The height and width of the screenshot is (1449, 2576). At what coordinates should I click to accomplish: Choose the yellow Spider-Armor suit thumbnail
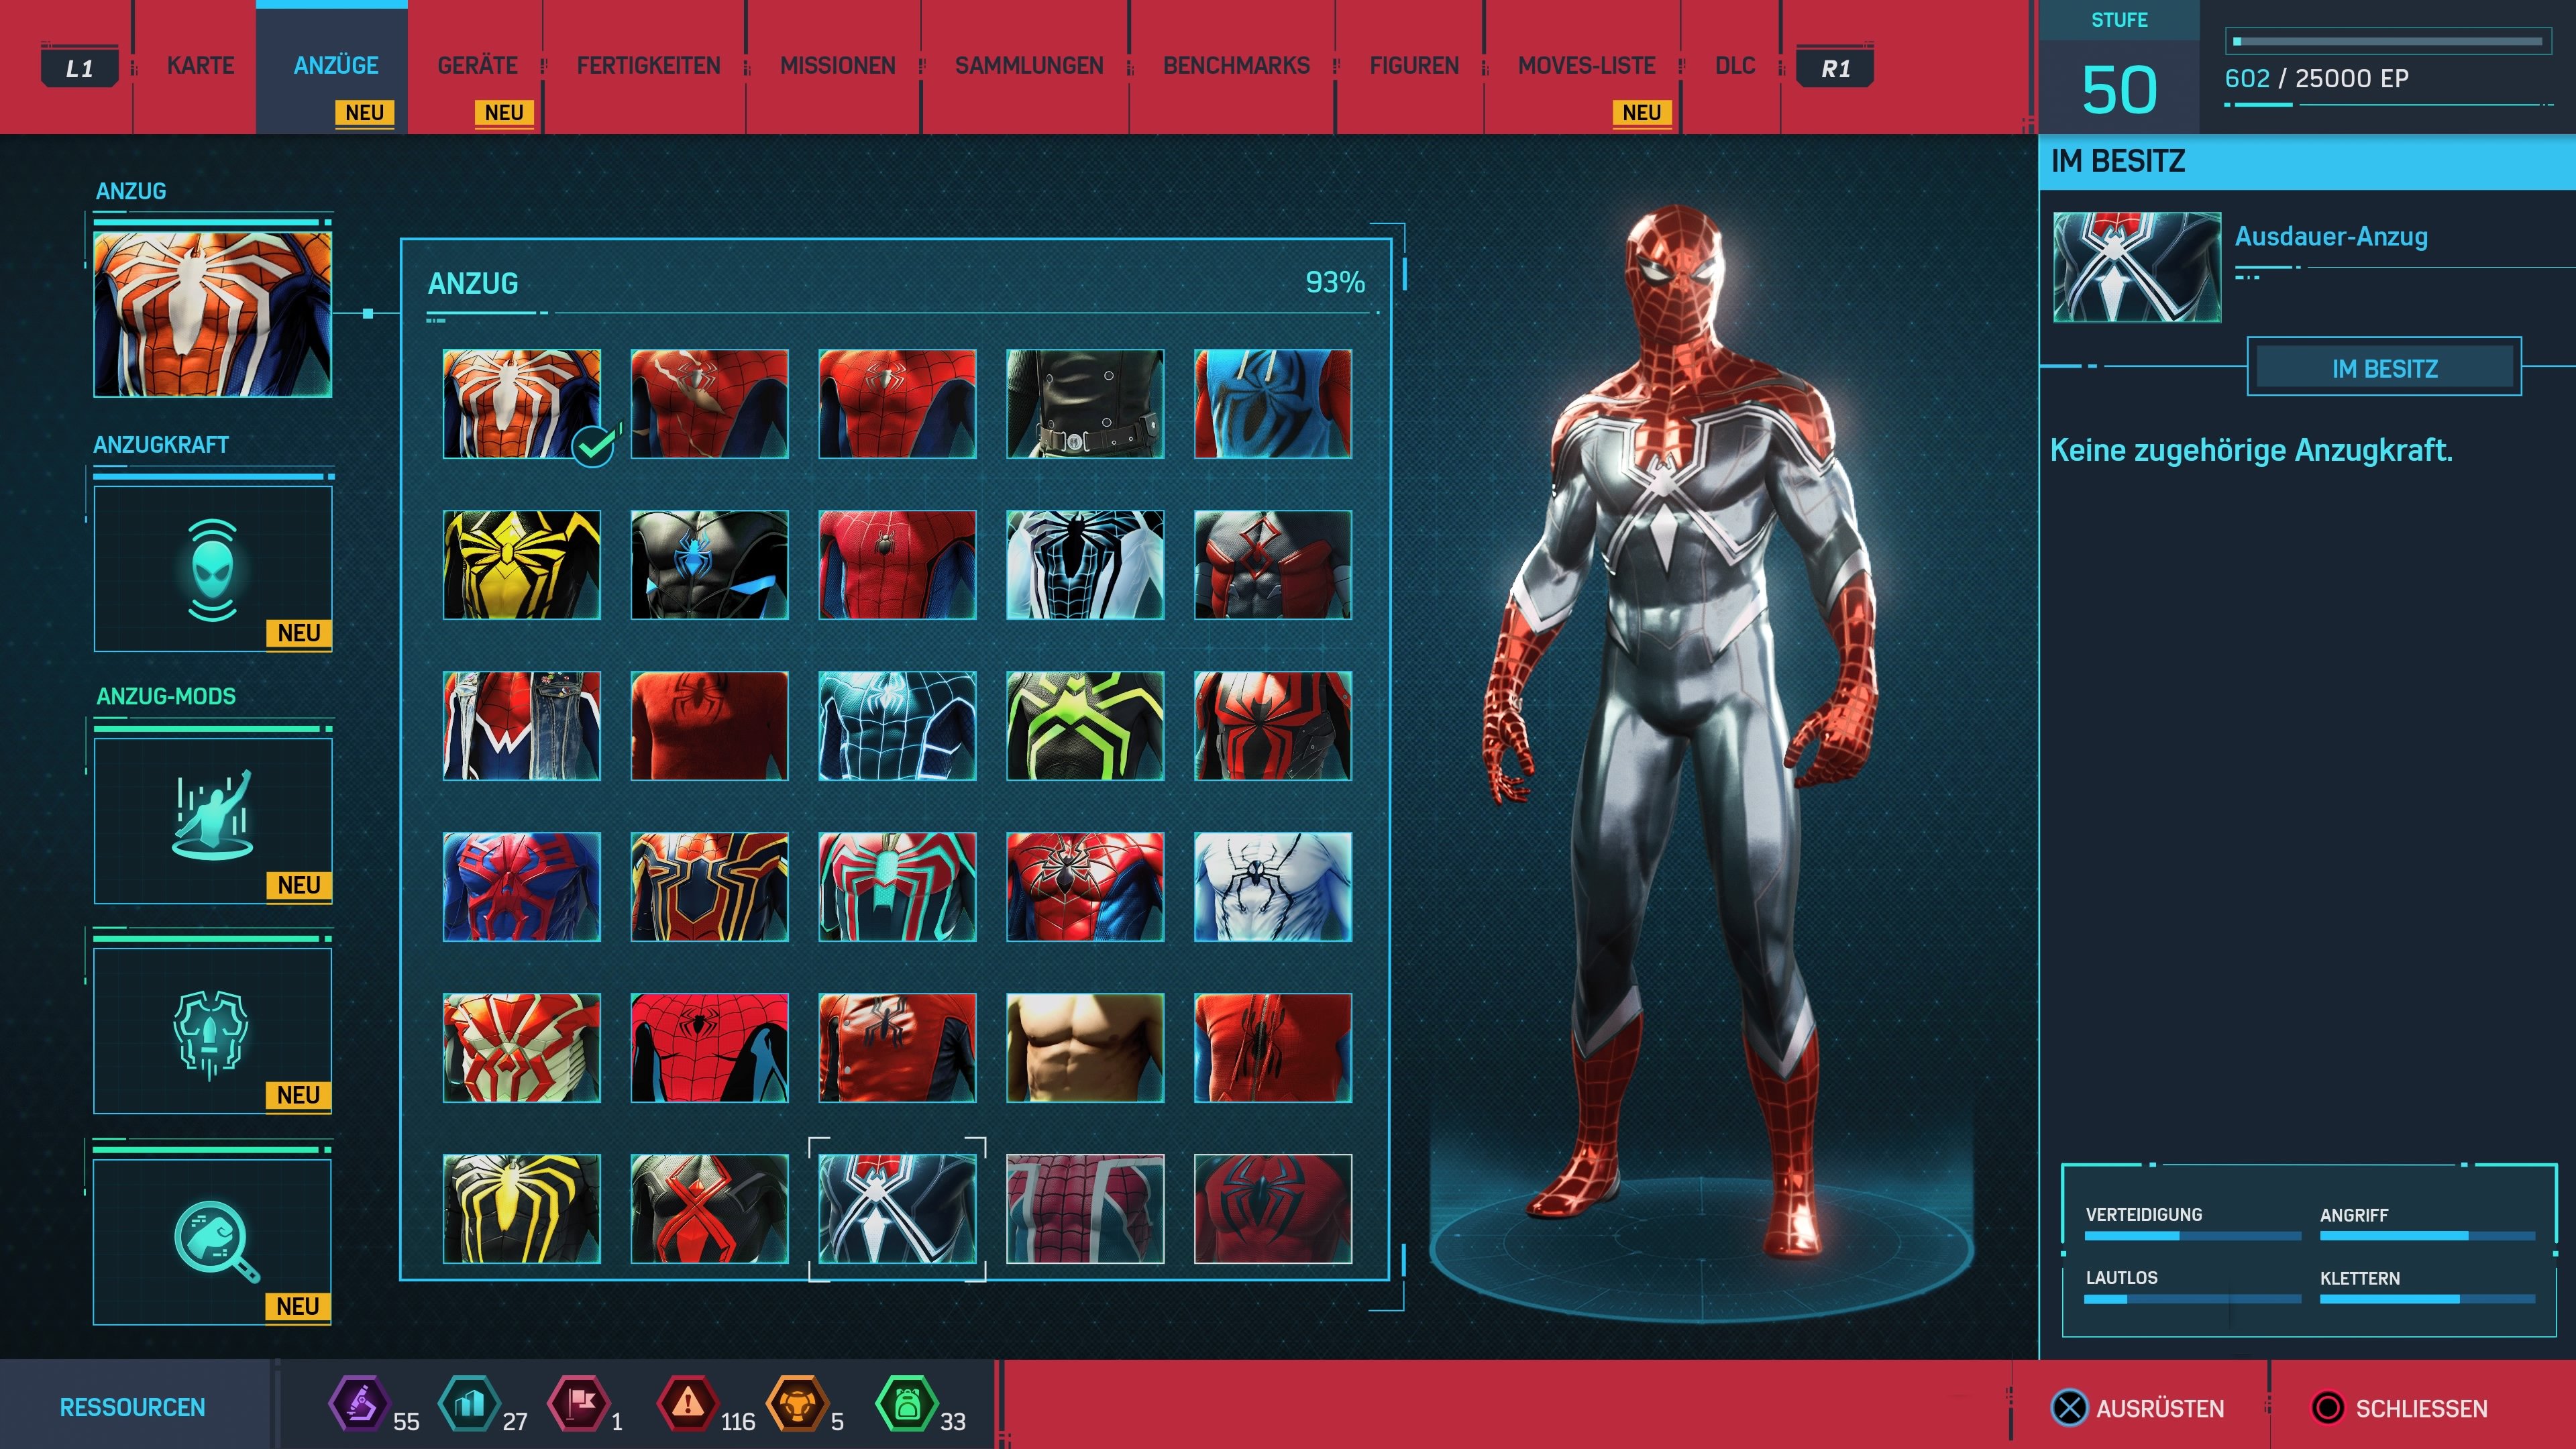(521, 565)
